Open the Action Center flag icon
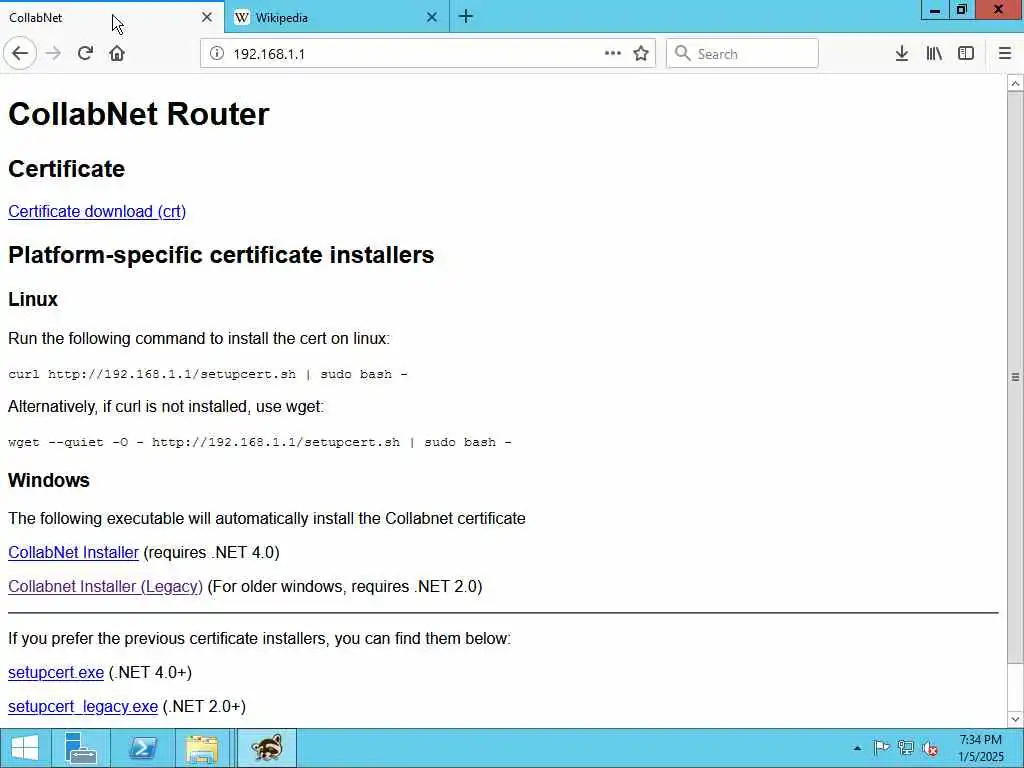 [x=881, y=748]
